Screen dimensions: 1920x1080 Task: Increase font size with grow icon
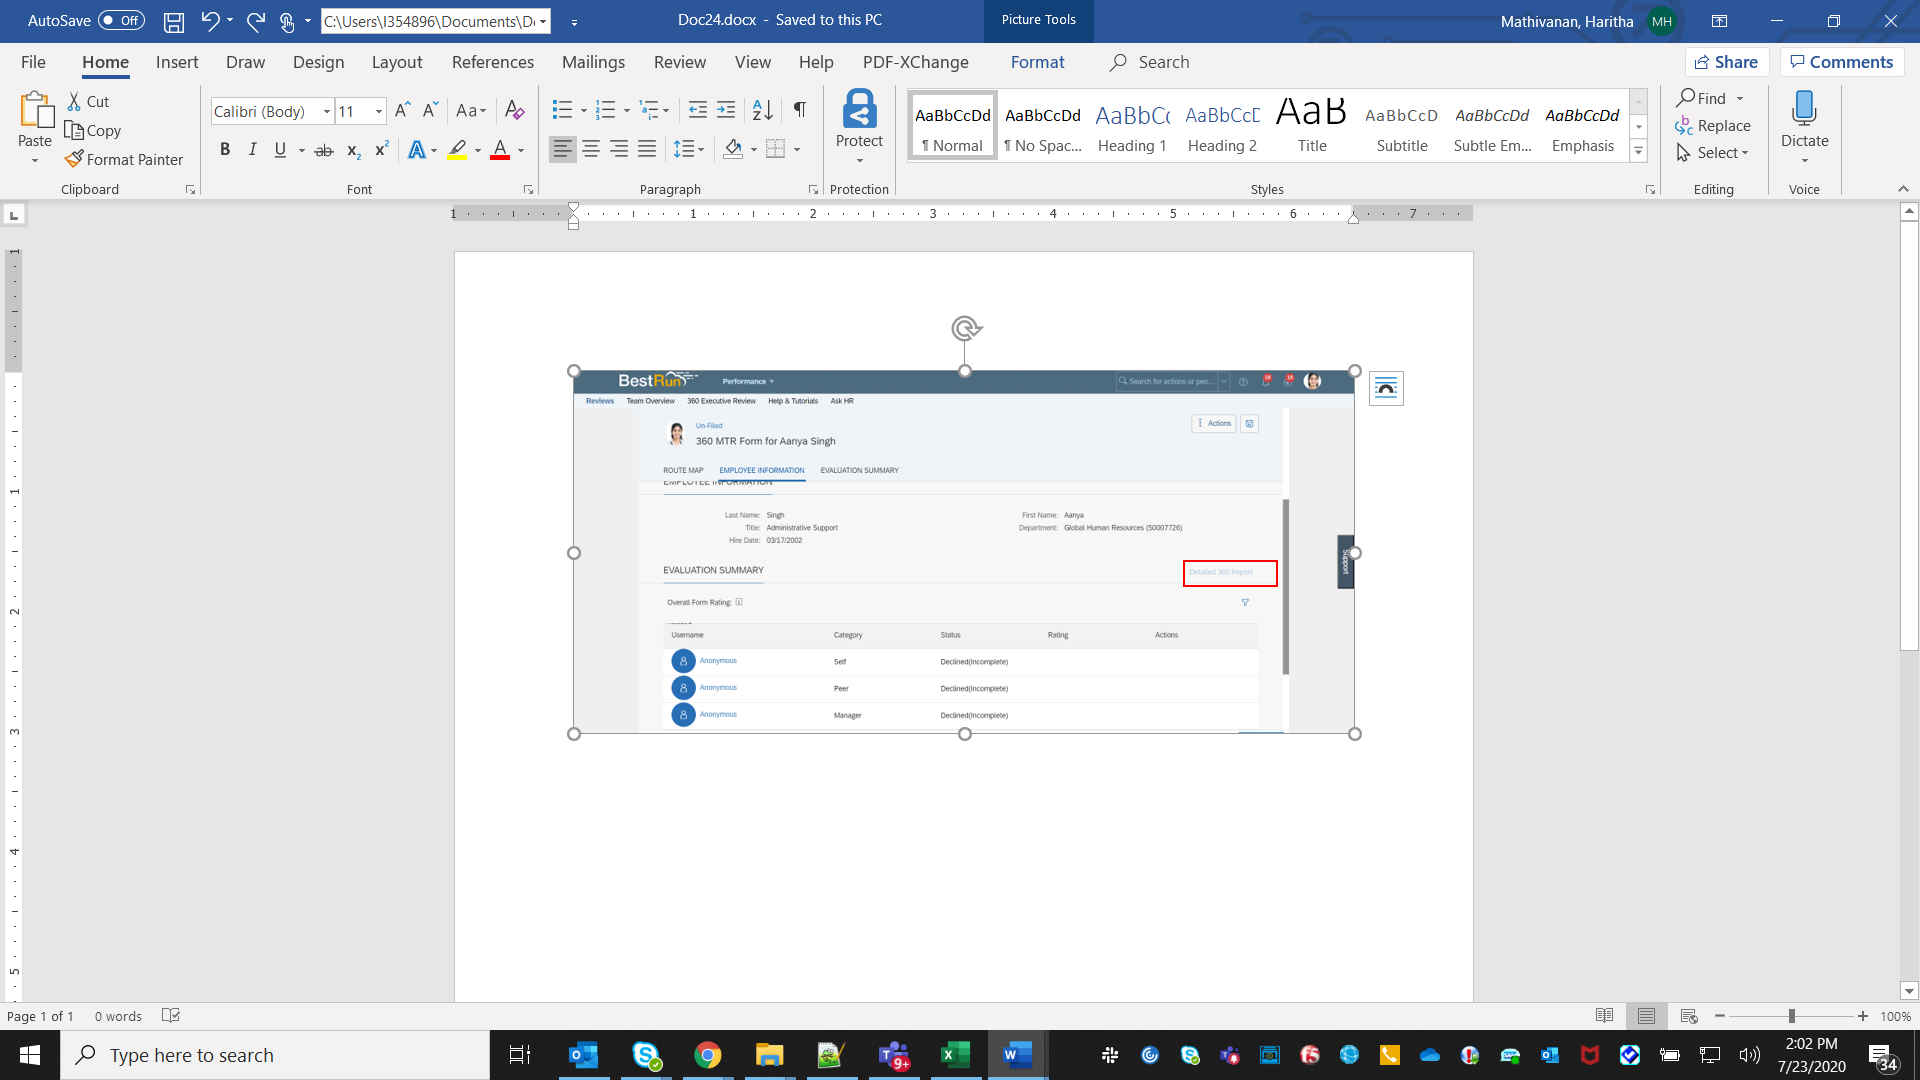click(x=402, y=111)
